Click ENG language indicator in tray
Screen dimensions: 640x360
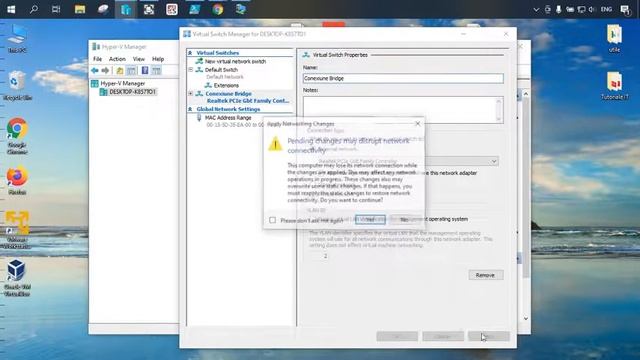point(607,9)
